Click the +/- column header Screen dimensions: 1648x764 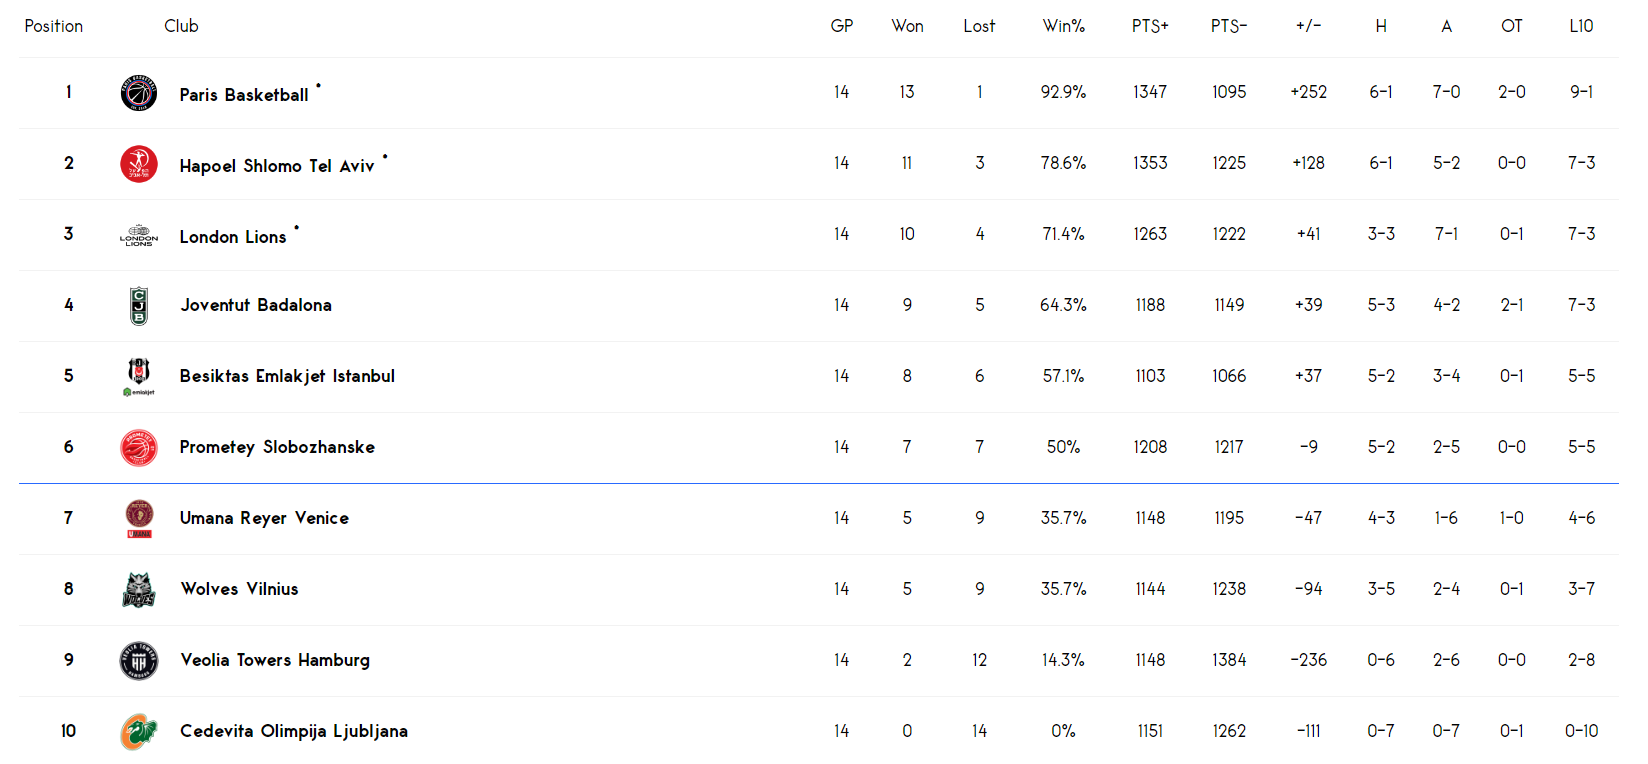coord(1308,26)
